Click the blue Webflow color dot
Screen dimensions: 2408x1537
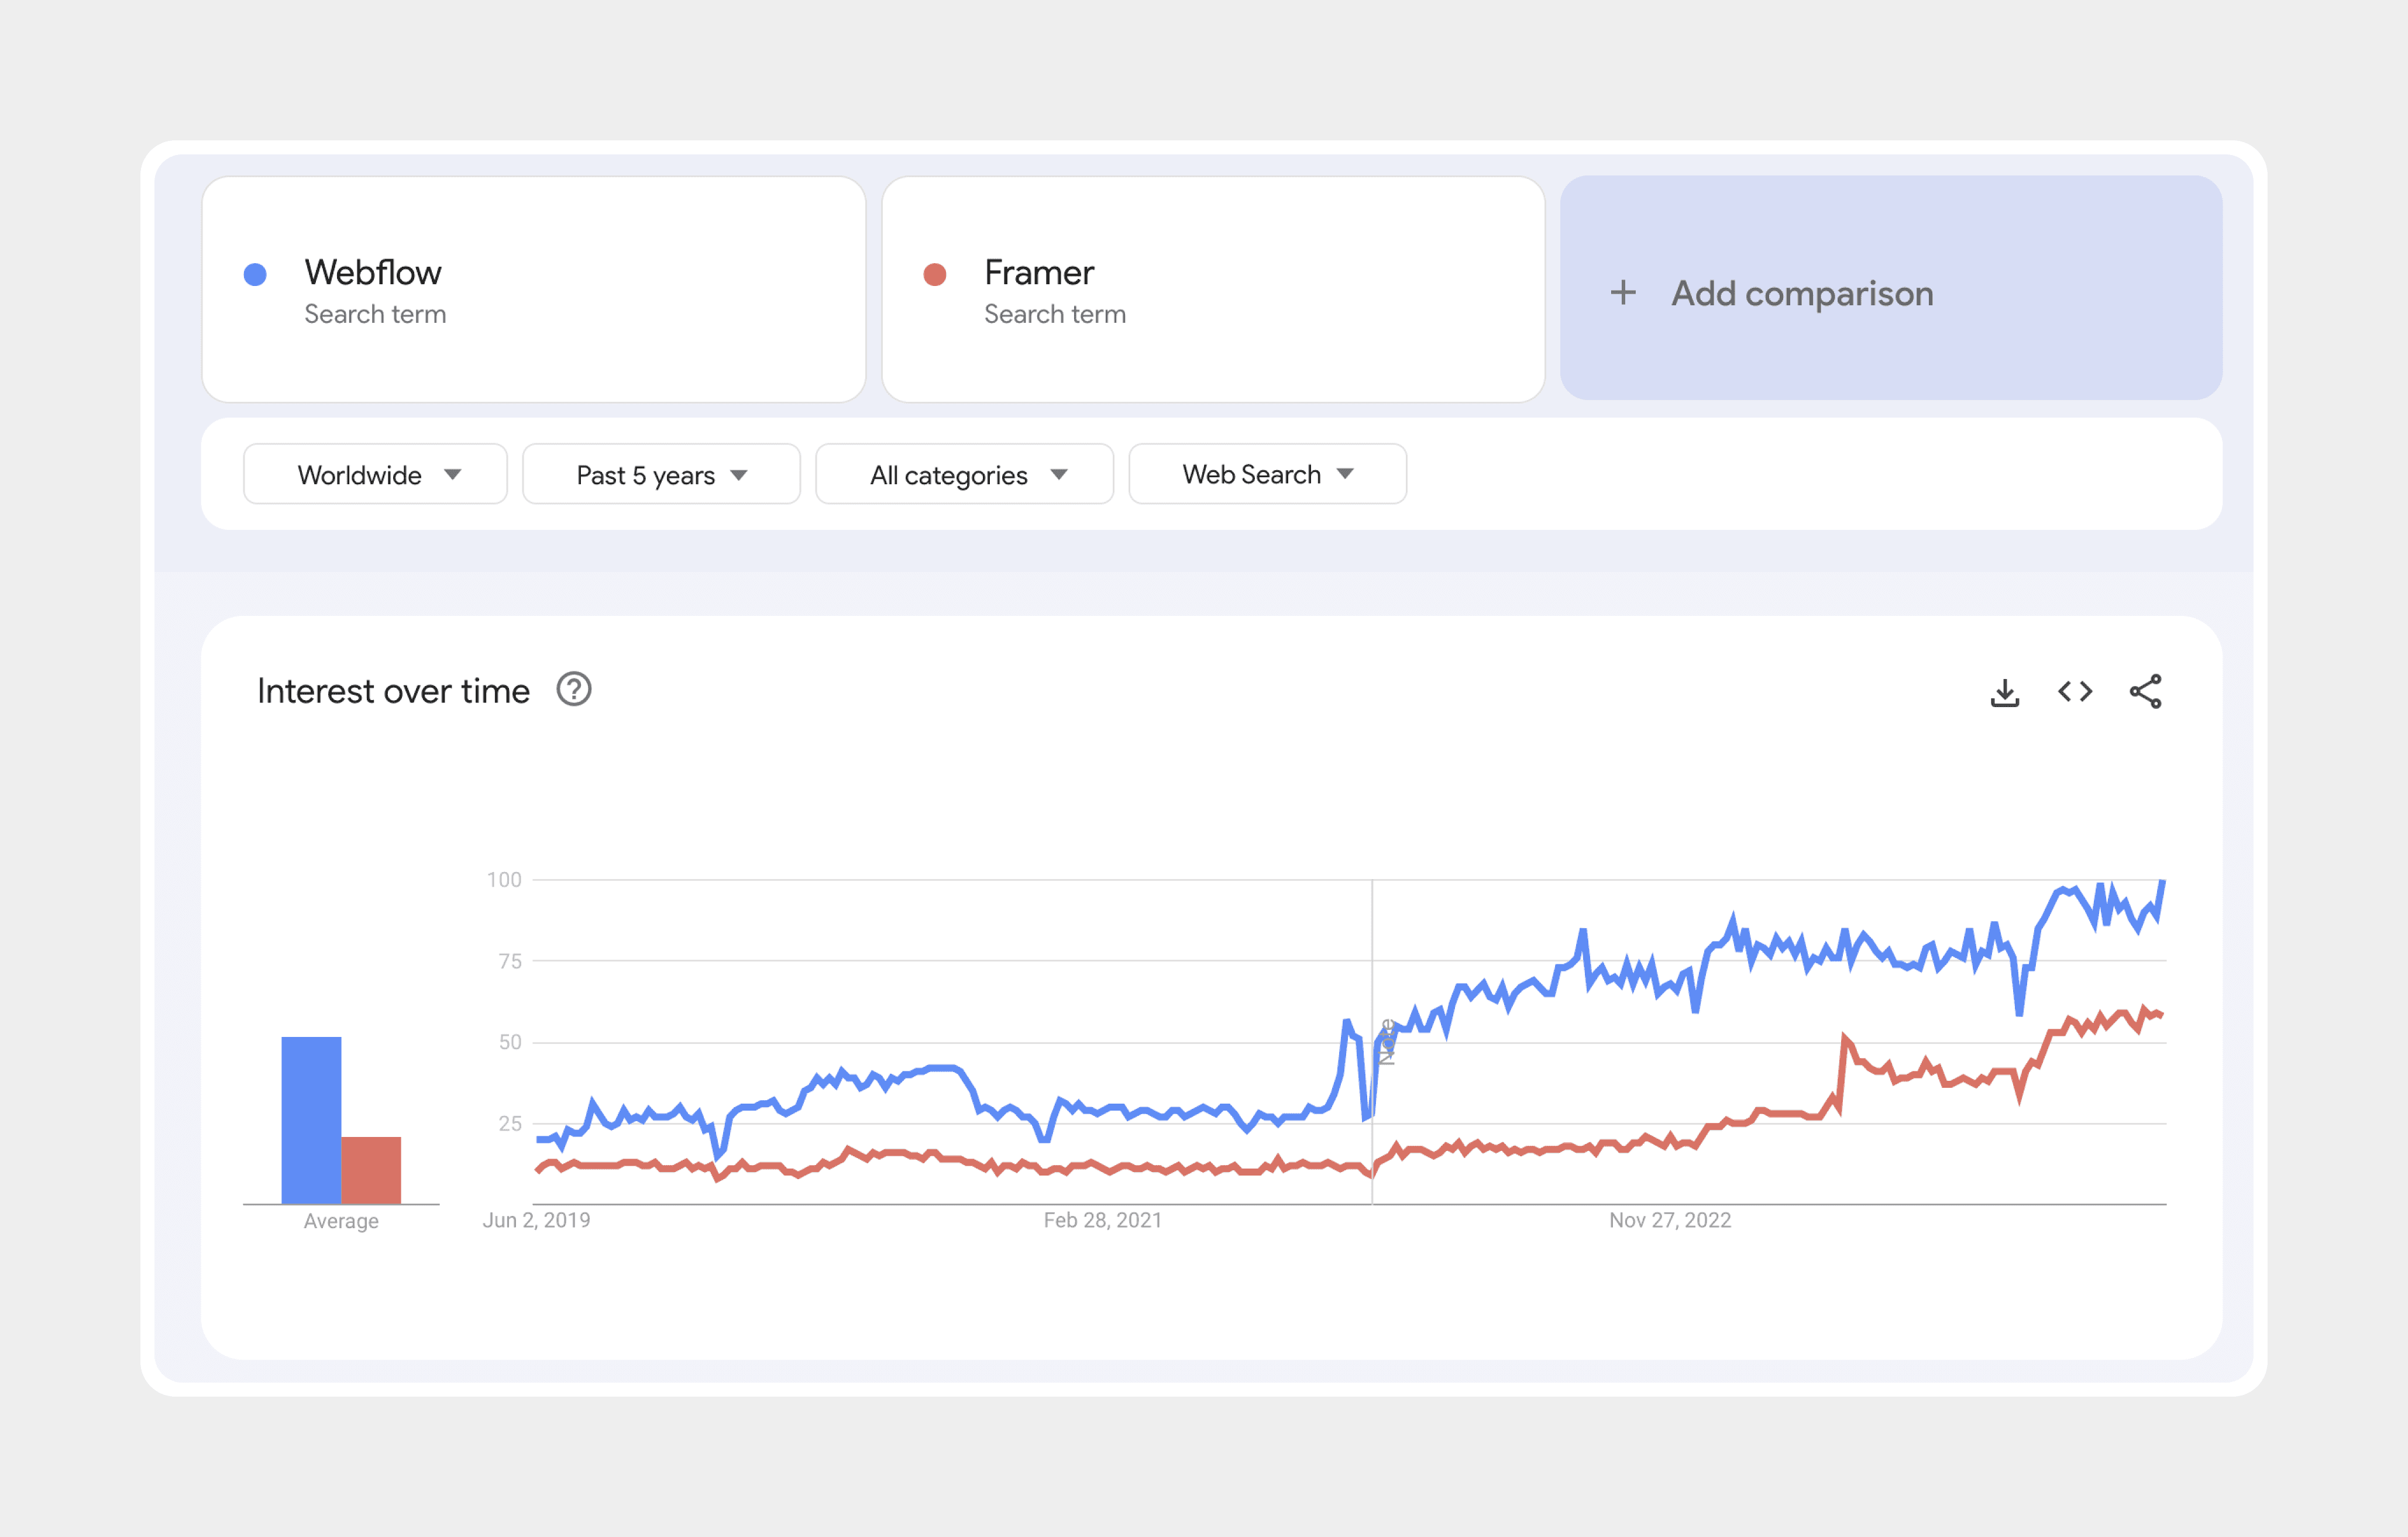click(x=255, y=274)
